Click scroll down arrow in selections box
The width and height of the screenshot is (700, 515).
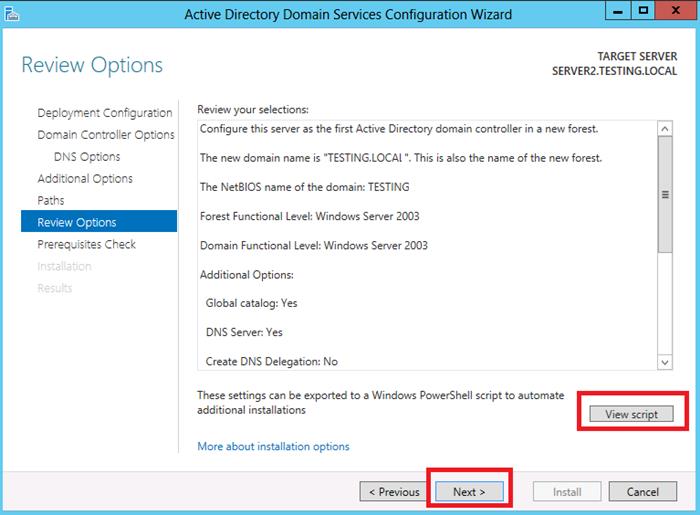tap(665, 362)
